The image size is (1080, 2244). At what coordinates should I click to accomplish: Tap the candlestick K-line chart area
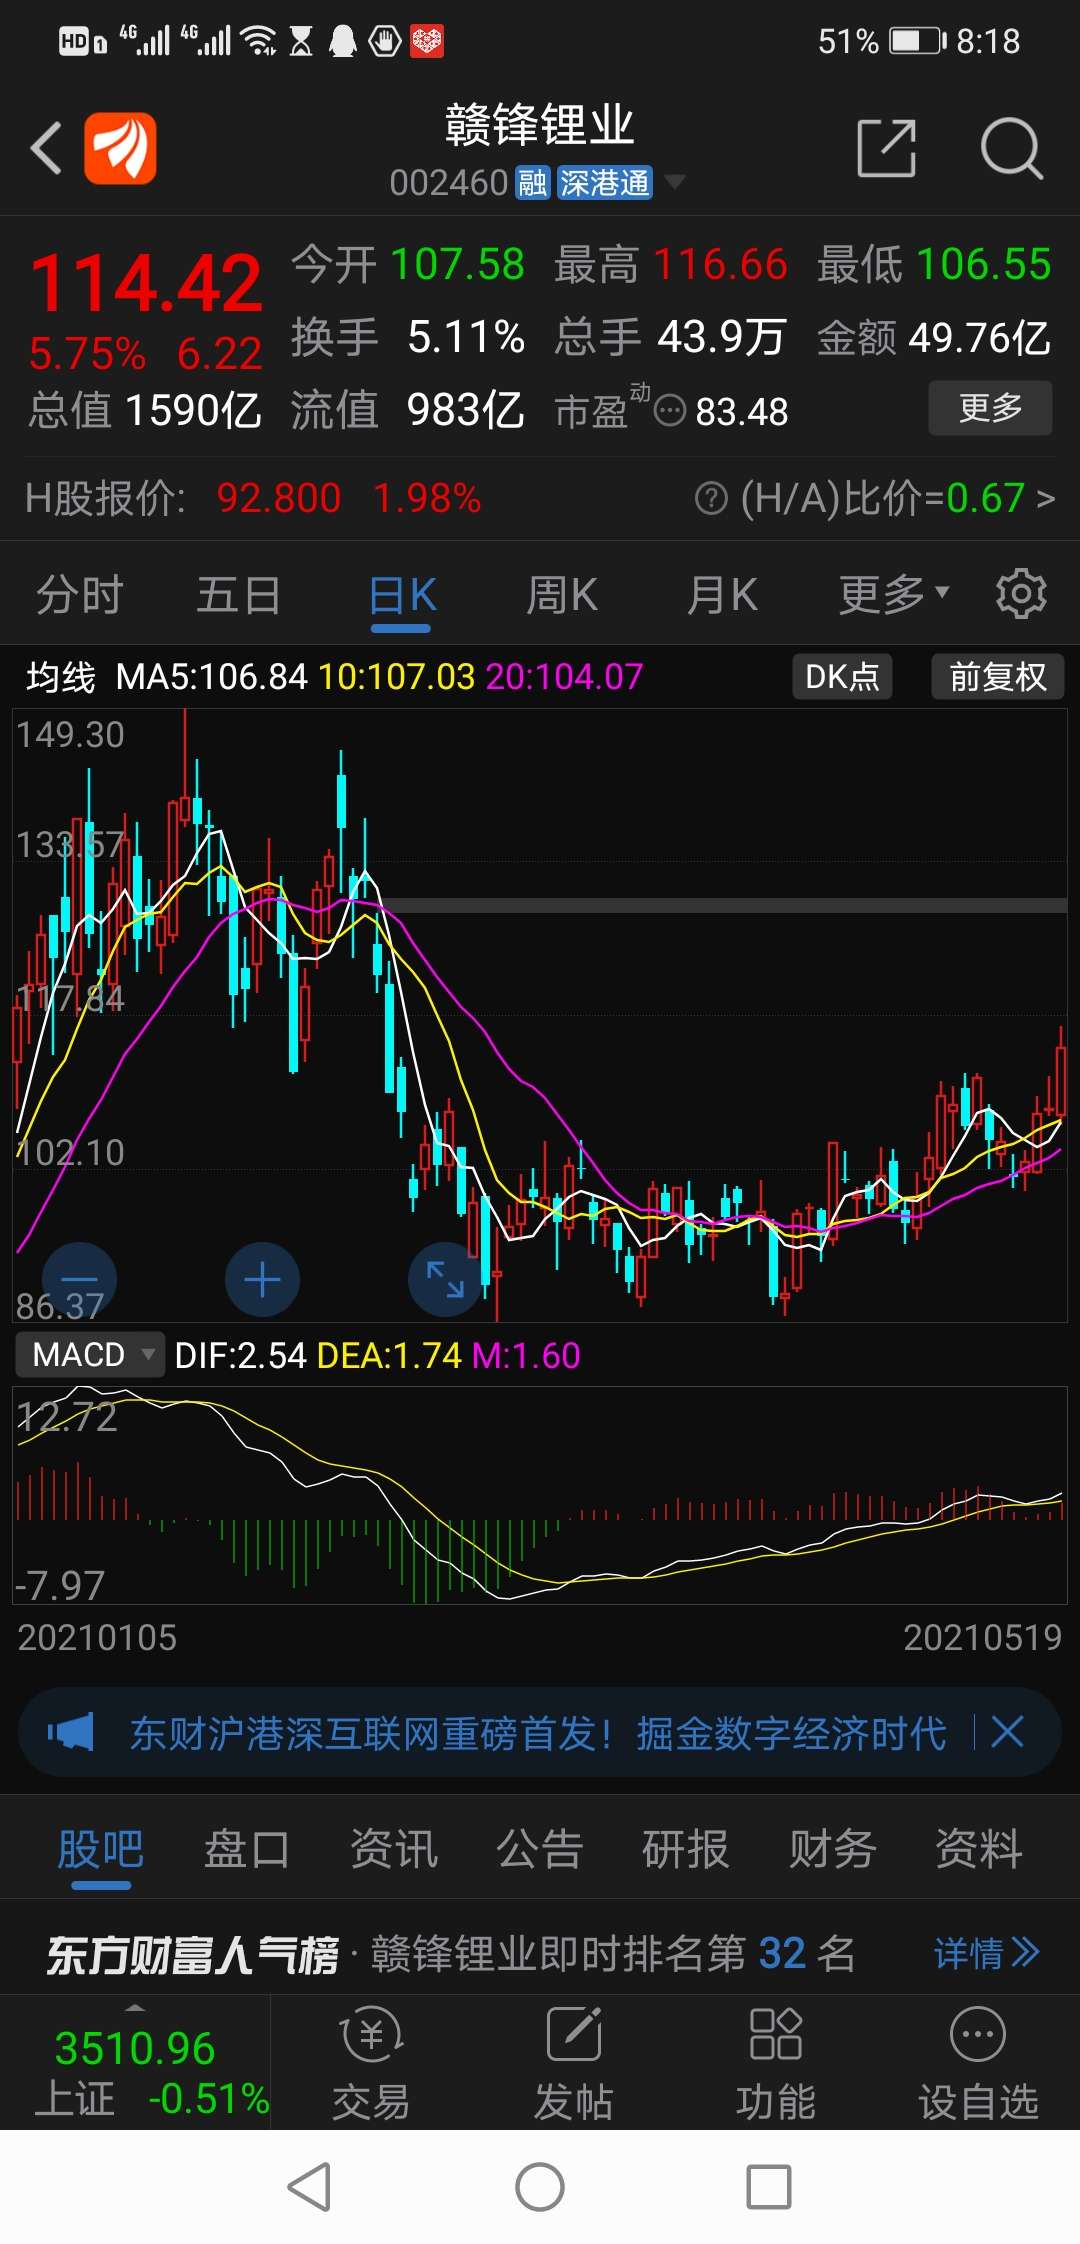click(540, 1015)
